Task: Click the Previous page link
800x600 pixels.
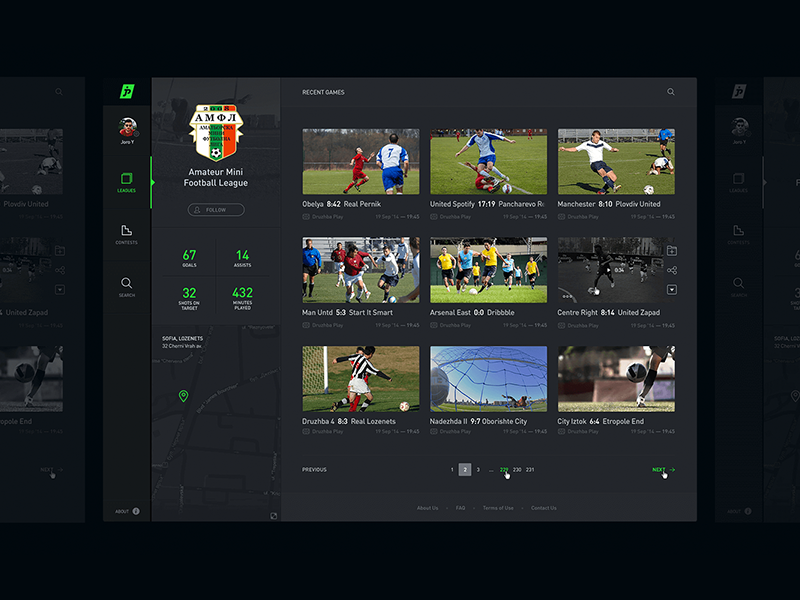Action: click(314, 469)
